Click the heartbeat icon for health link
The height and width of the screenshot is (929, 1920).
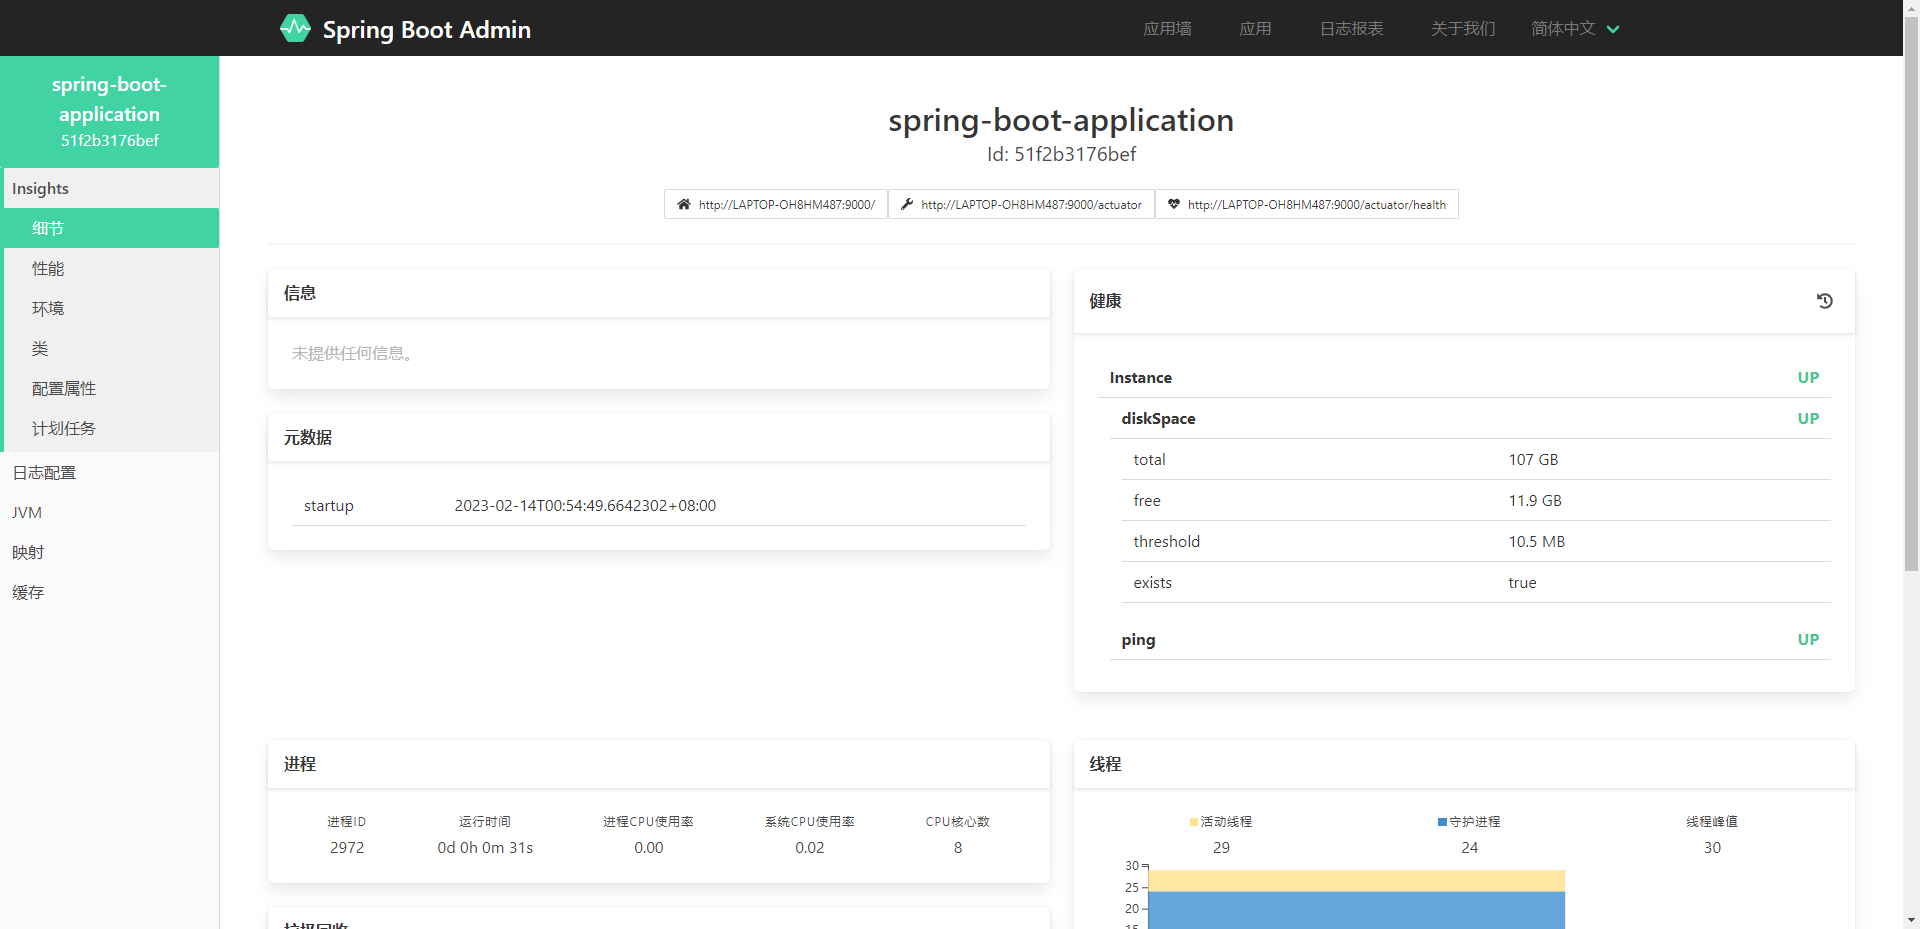click(x=1174, y=204)
